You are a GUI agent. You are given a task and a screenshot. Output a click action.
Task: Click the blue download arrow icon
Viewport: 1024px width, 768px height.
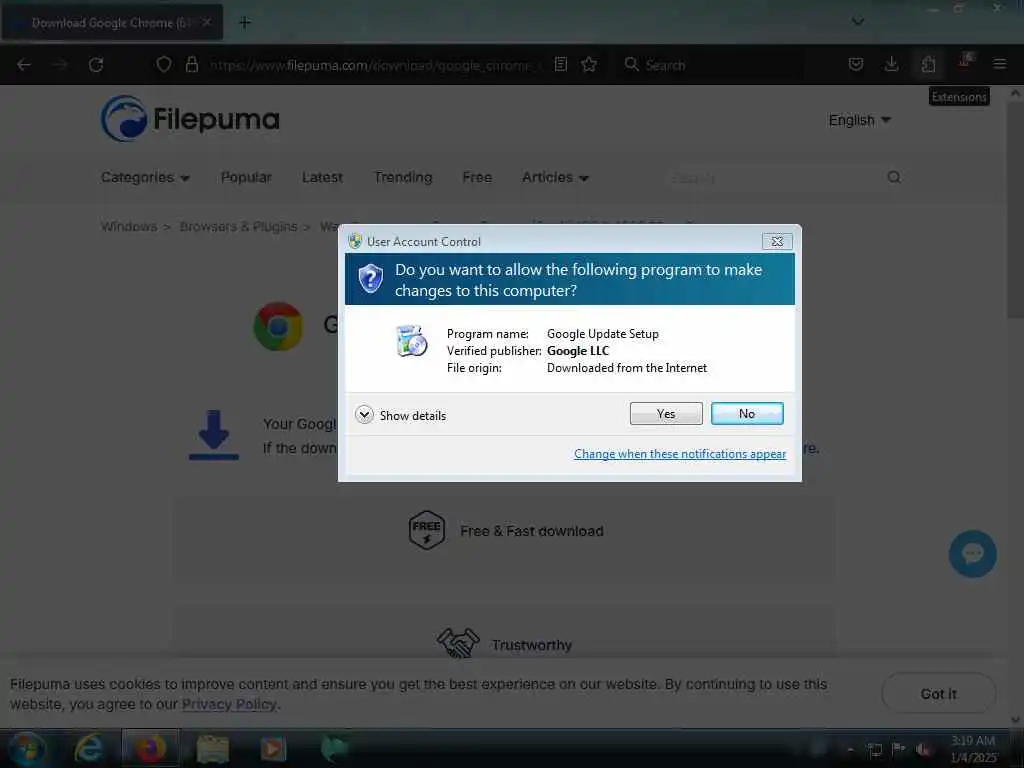[214, 435]
